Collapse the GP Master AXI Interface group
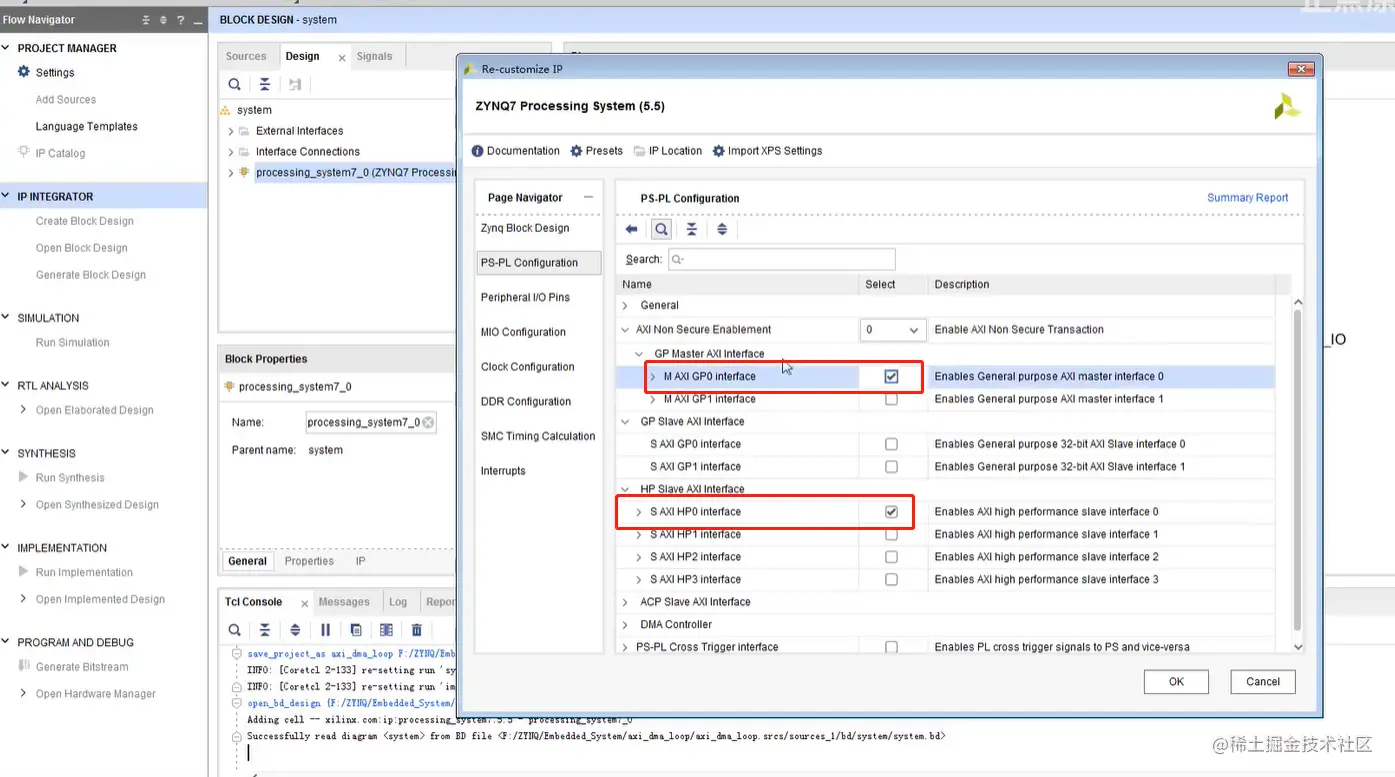The image size is (1395, 777). (640, 354)
